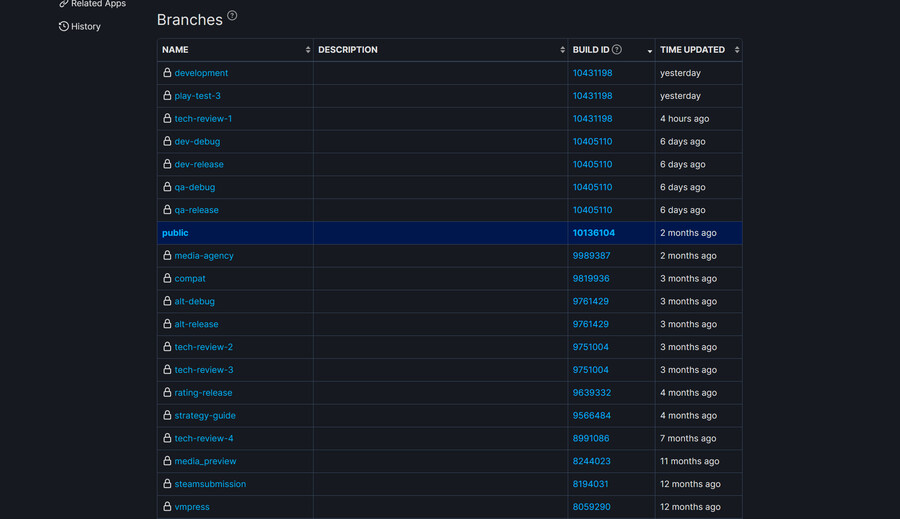Image resolution: width=900 pixels, height=519 pixels.
Task: Click the lock icon next to compat
Action: click(167, 278)
